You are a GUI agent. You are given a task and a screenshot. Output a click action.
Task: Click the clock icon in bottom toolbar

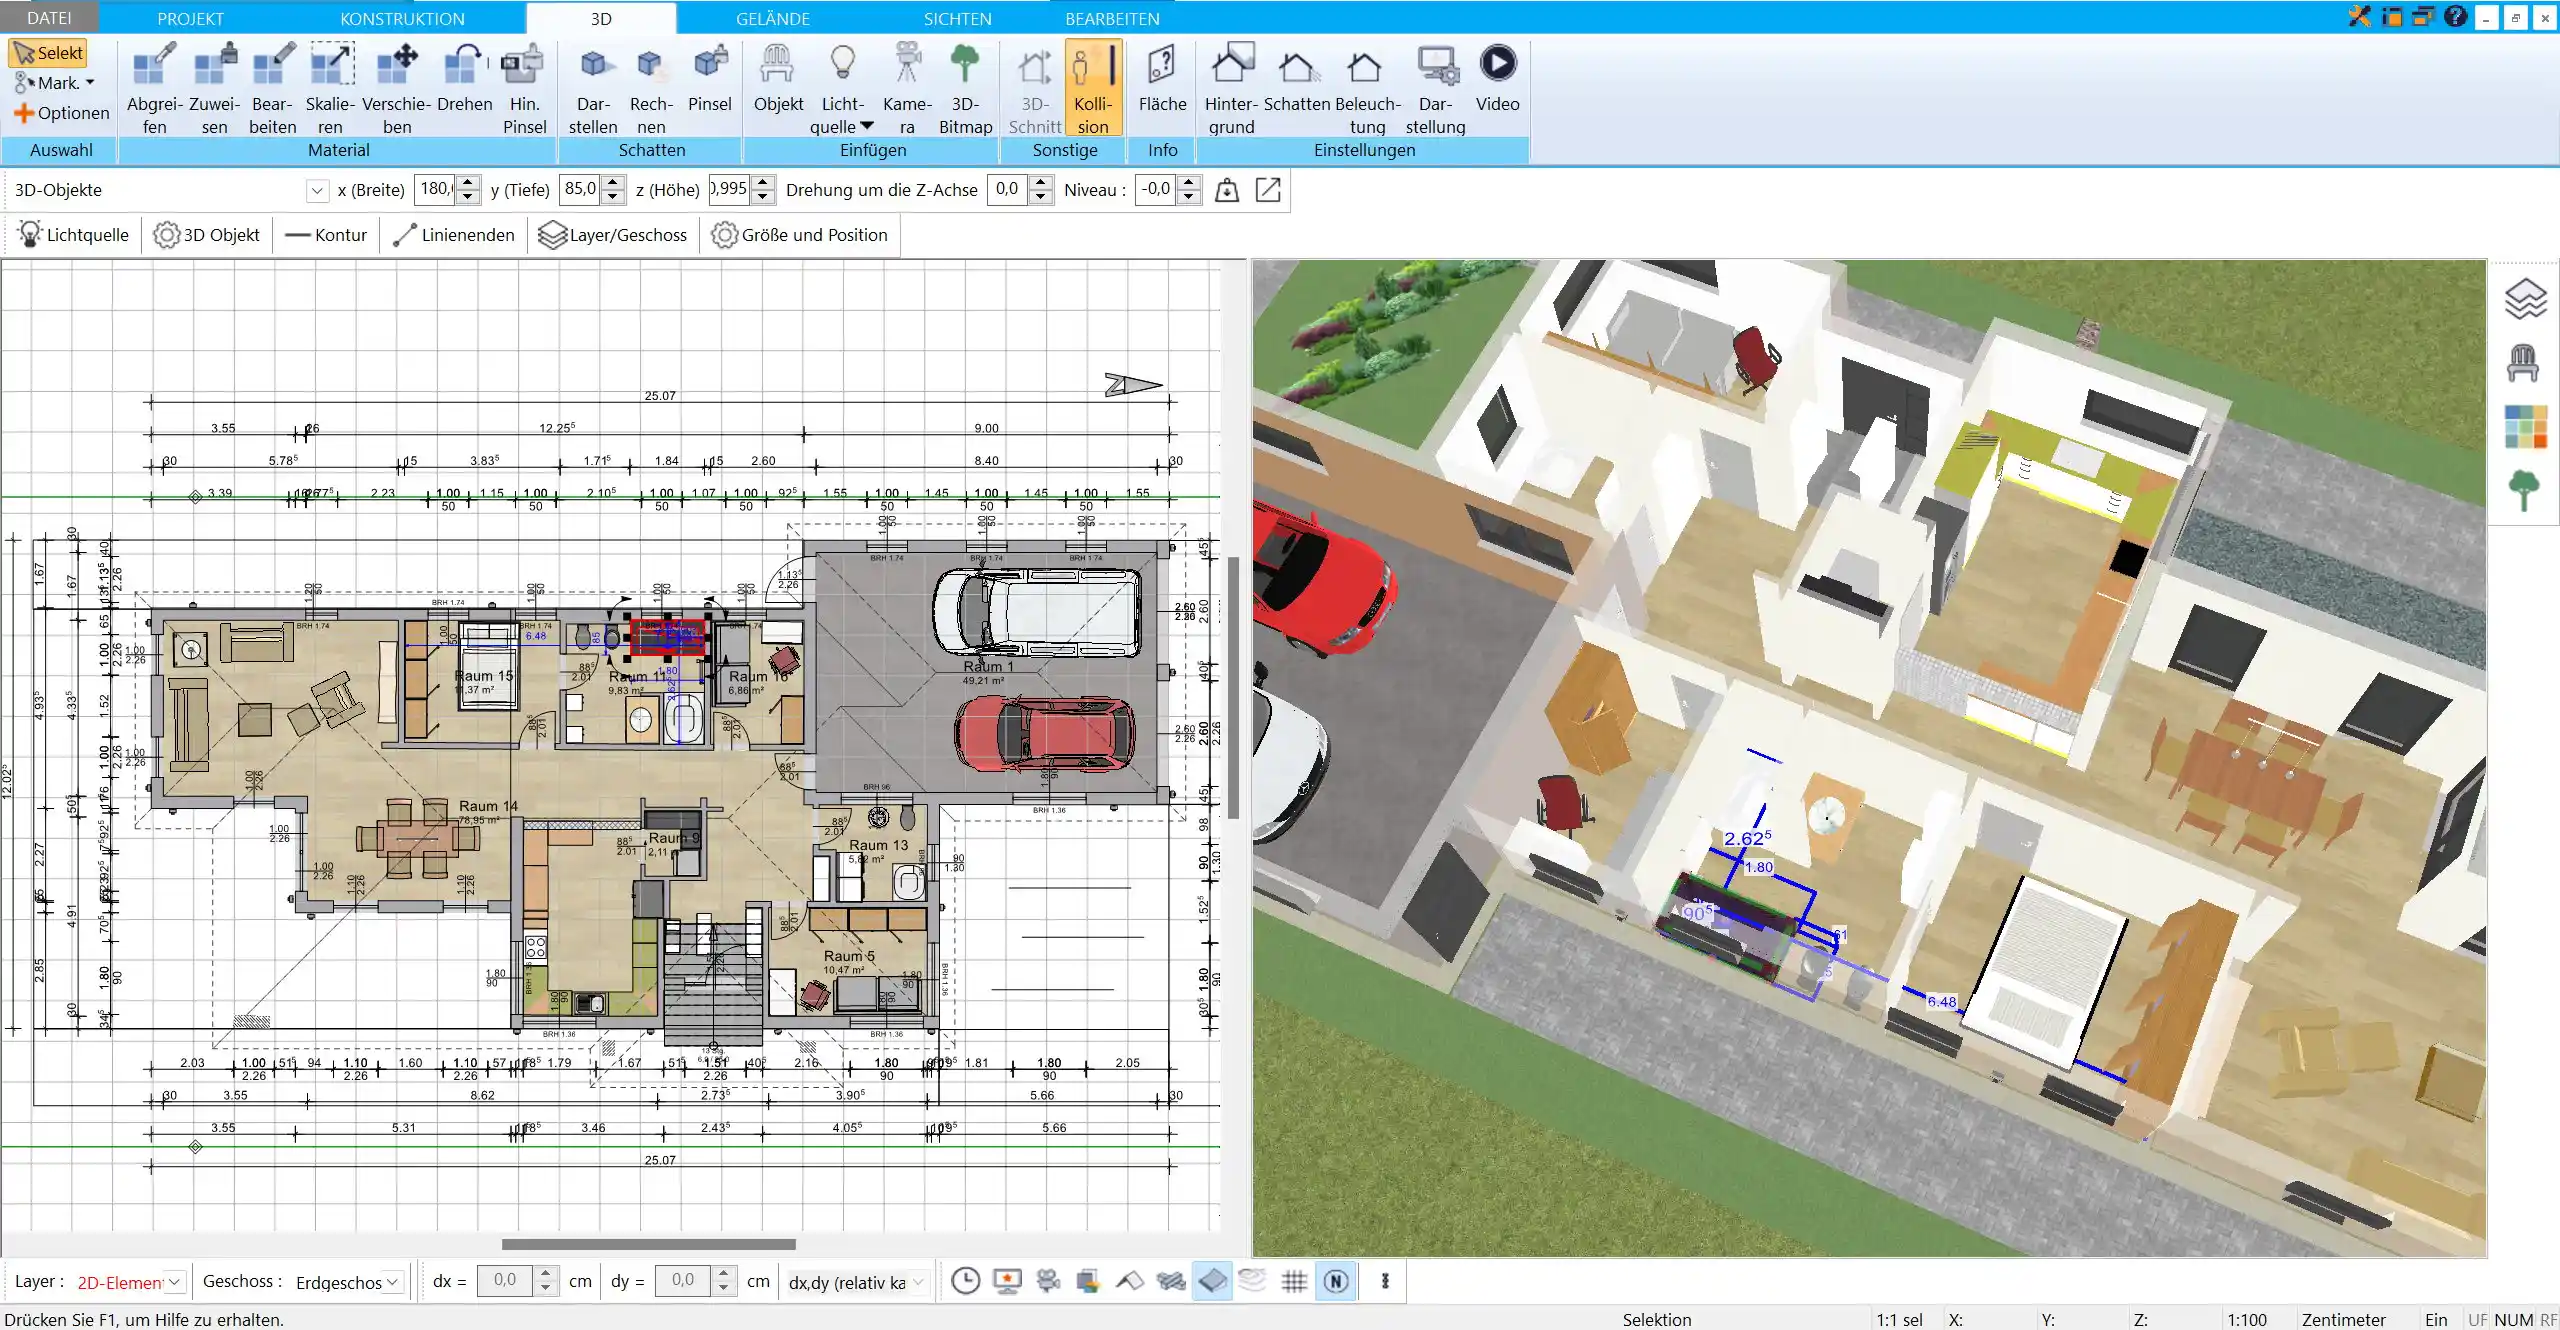tap(965, 1281)
